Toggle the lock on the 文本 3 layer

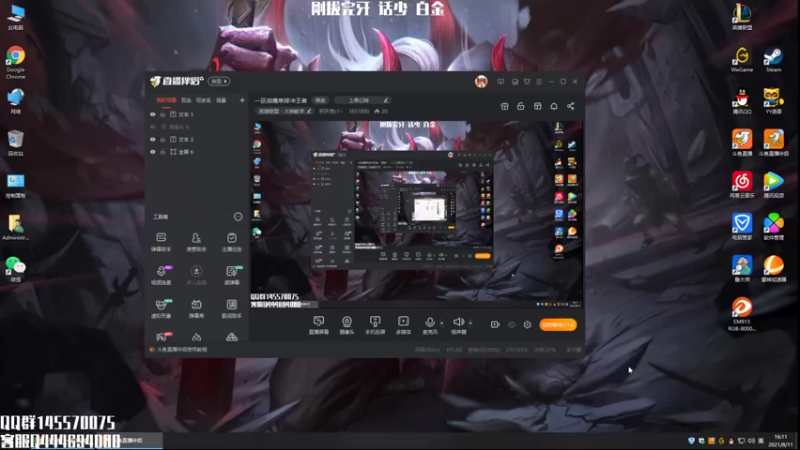pyautogui.click(x=163, y=139)
